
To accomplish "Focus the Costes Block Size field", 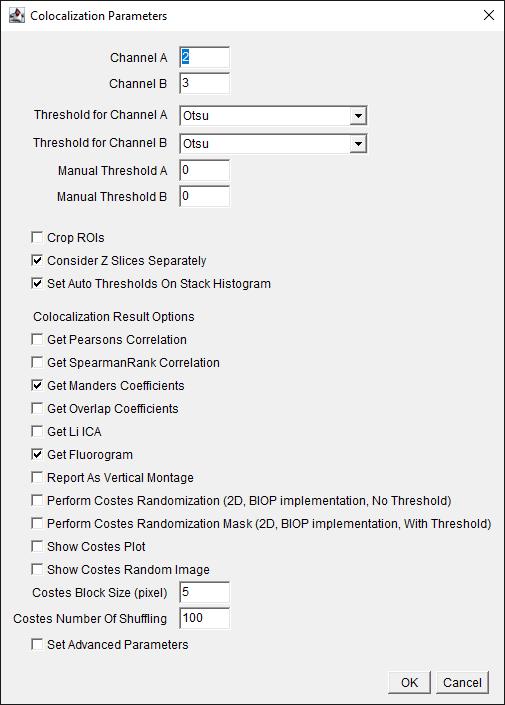I will click(204, 592).
